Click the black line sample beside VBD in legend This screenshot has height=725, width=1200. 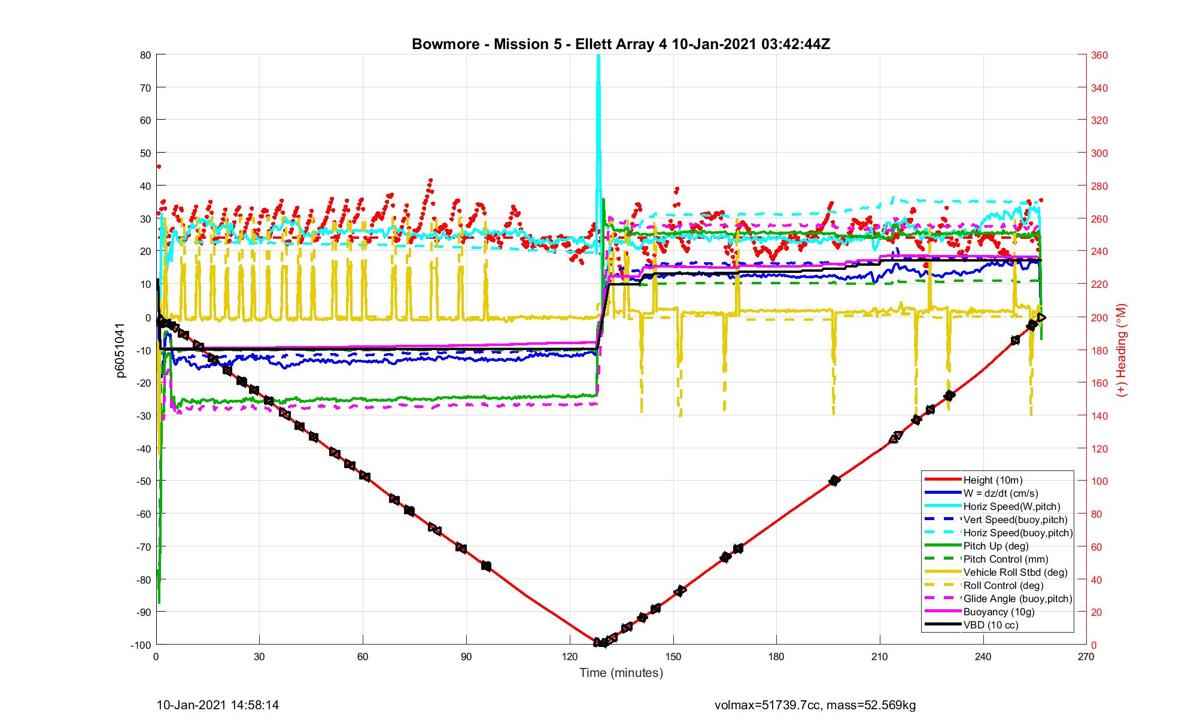click(943, 624)
